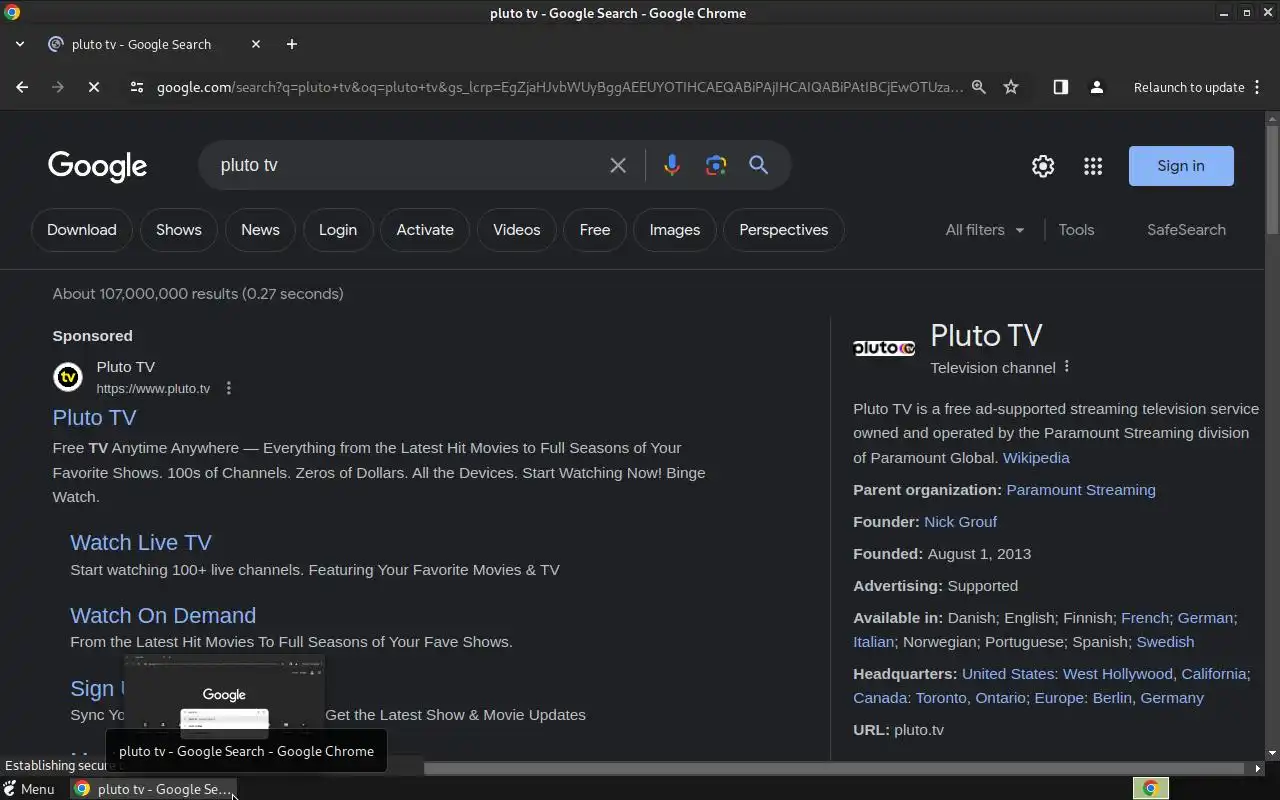Click the Chrome icon in system tray

click(1150, 789)
